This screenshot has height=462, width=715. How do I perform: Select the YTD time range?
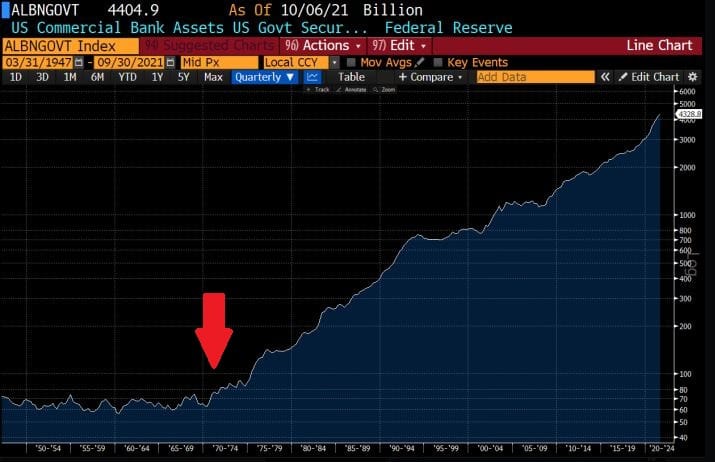click(127, 77)
